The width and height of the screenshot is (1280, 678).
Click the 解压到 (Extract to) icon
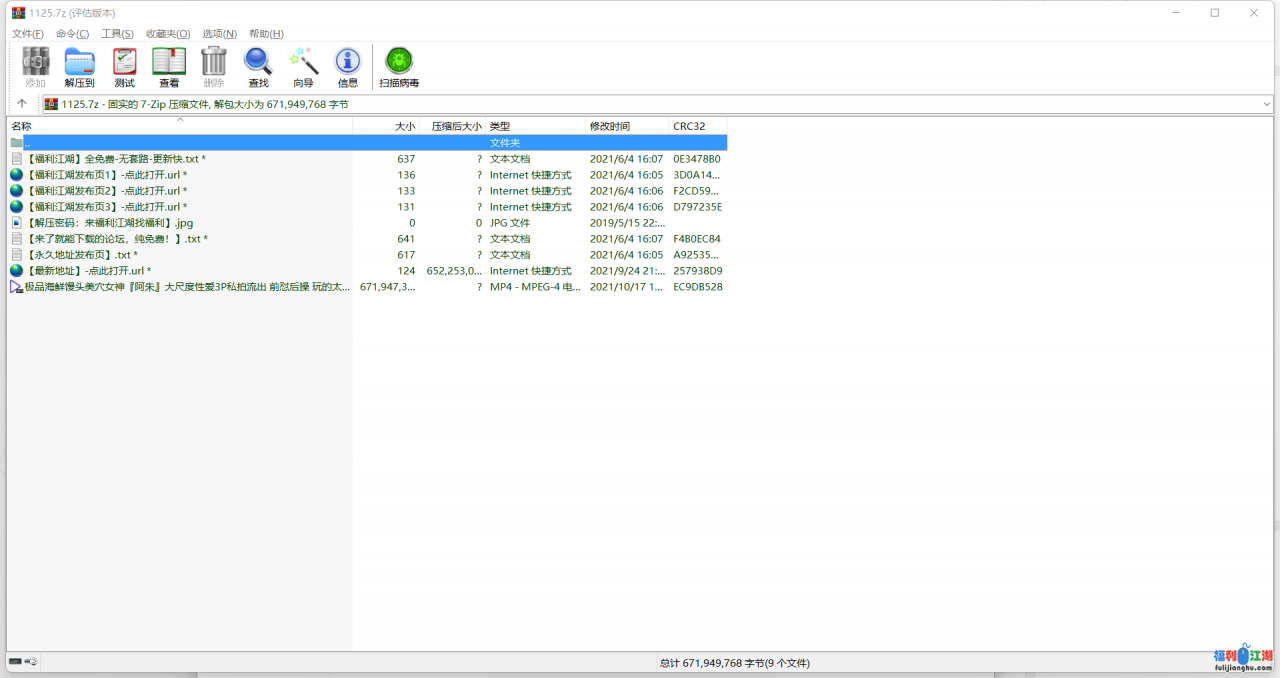click(x=80, y=67)
